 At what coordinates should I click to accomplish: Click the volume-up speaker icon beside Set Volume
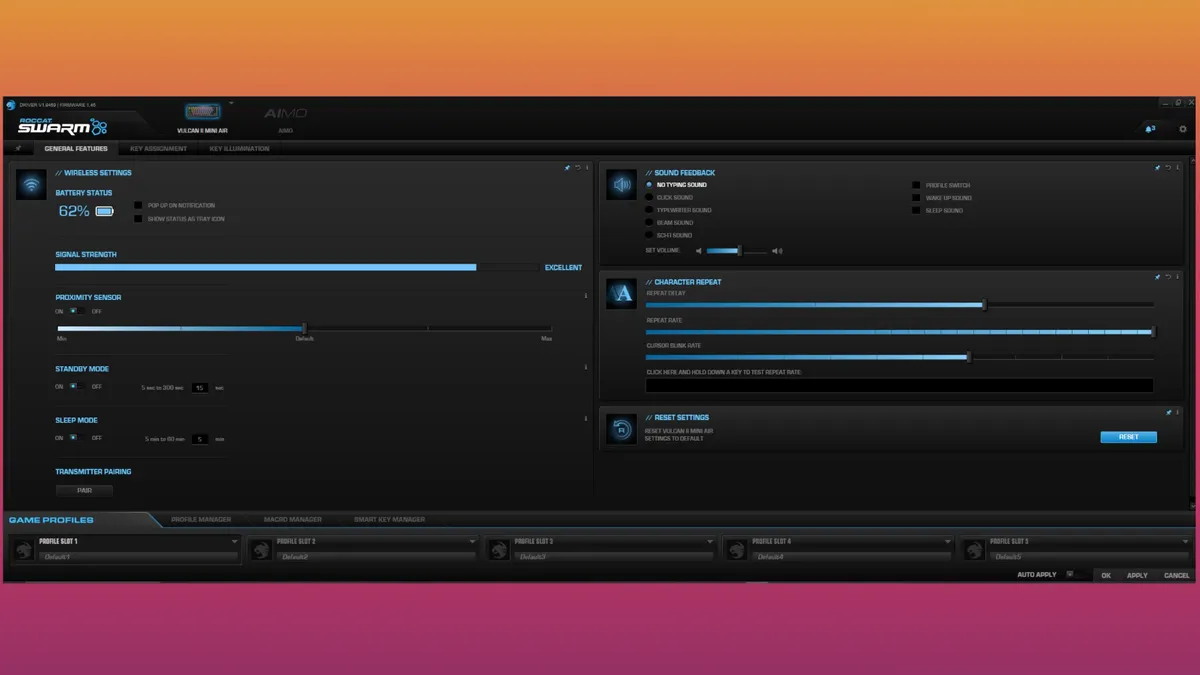777,251
